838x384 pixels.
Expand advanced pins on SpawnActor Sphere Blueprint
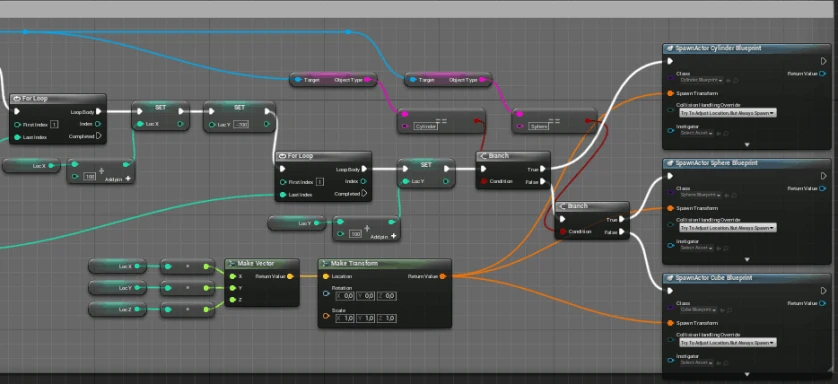coord(747,260)
